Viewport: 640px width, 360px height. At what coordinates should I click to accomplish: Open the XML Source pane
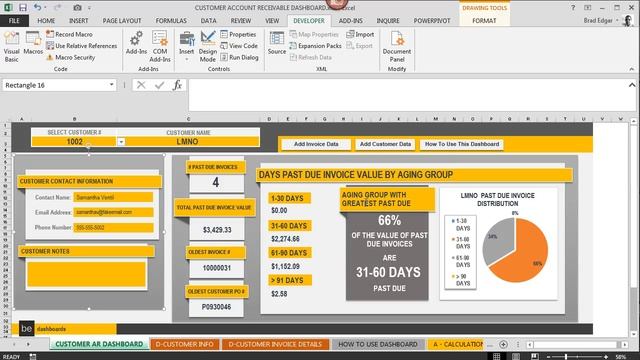[x=277, y=43]
